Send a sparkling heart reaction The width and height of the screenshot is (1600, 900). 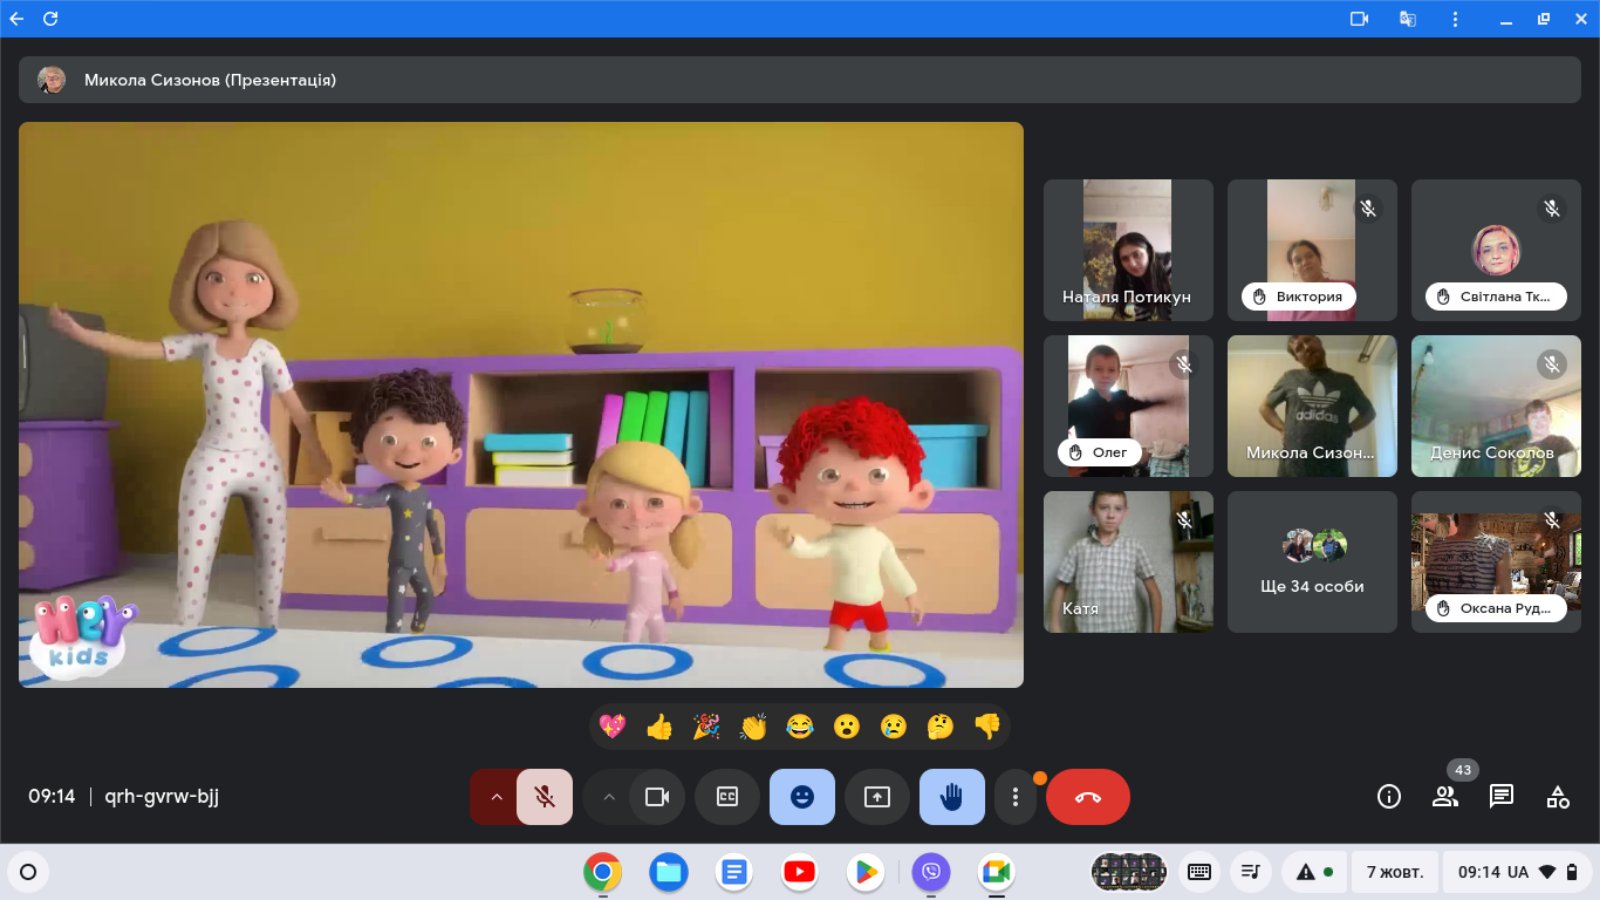(612, 726)
